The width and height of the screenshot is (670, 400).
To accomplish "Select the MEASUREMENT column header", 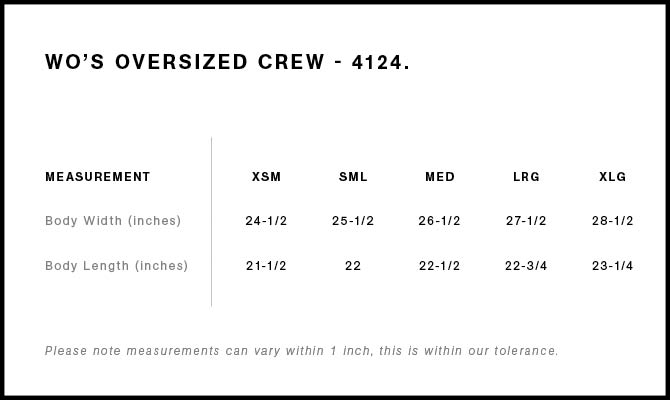I will point(98,177).
